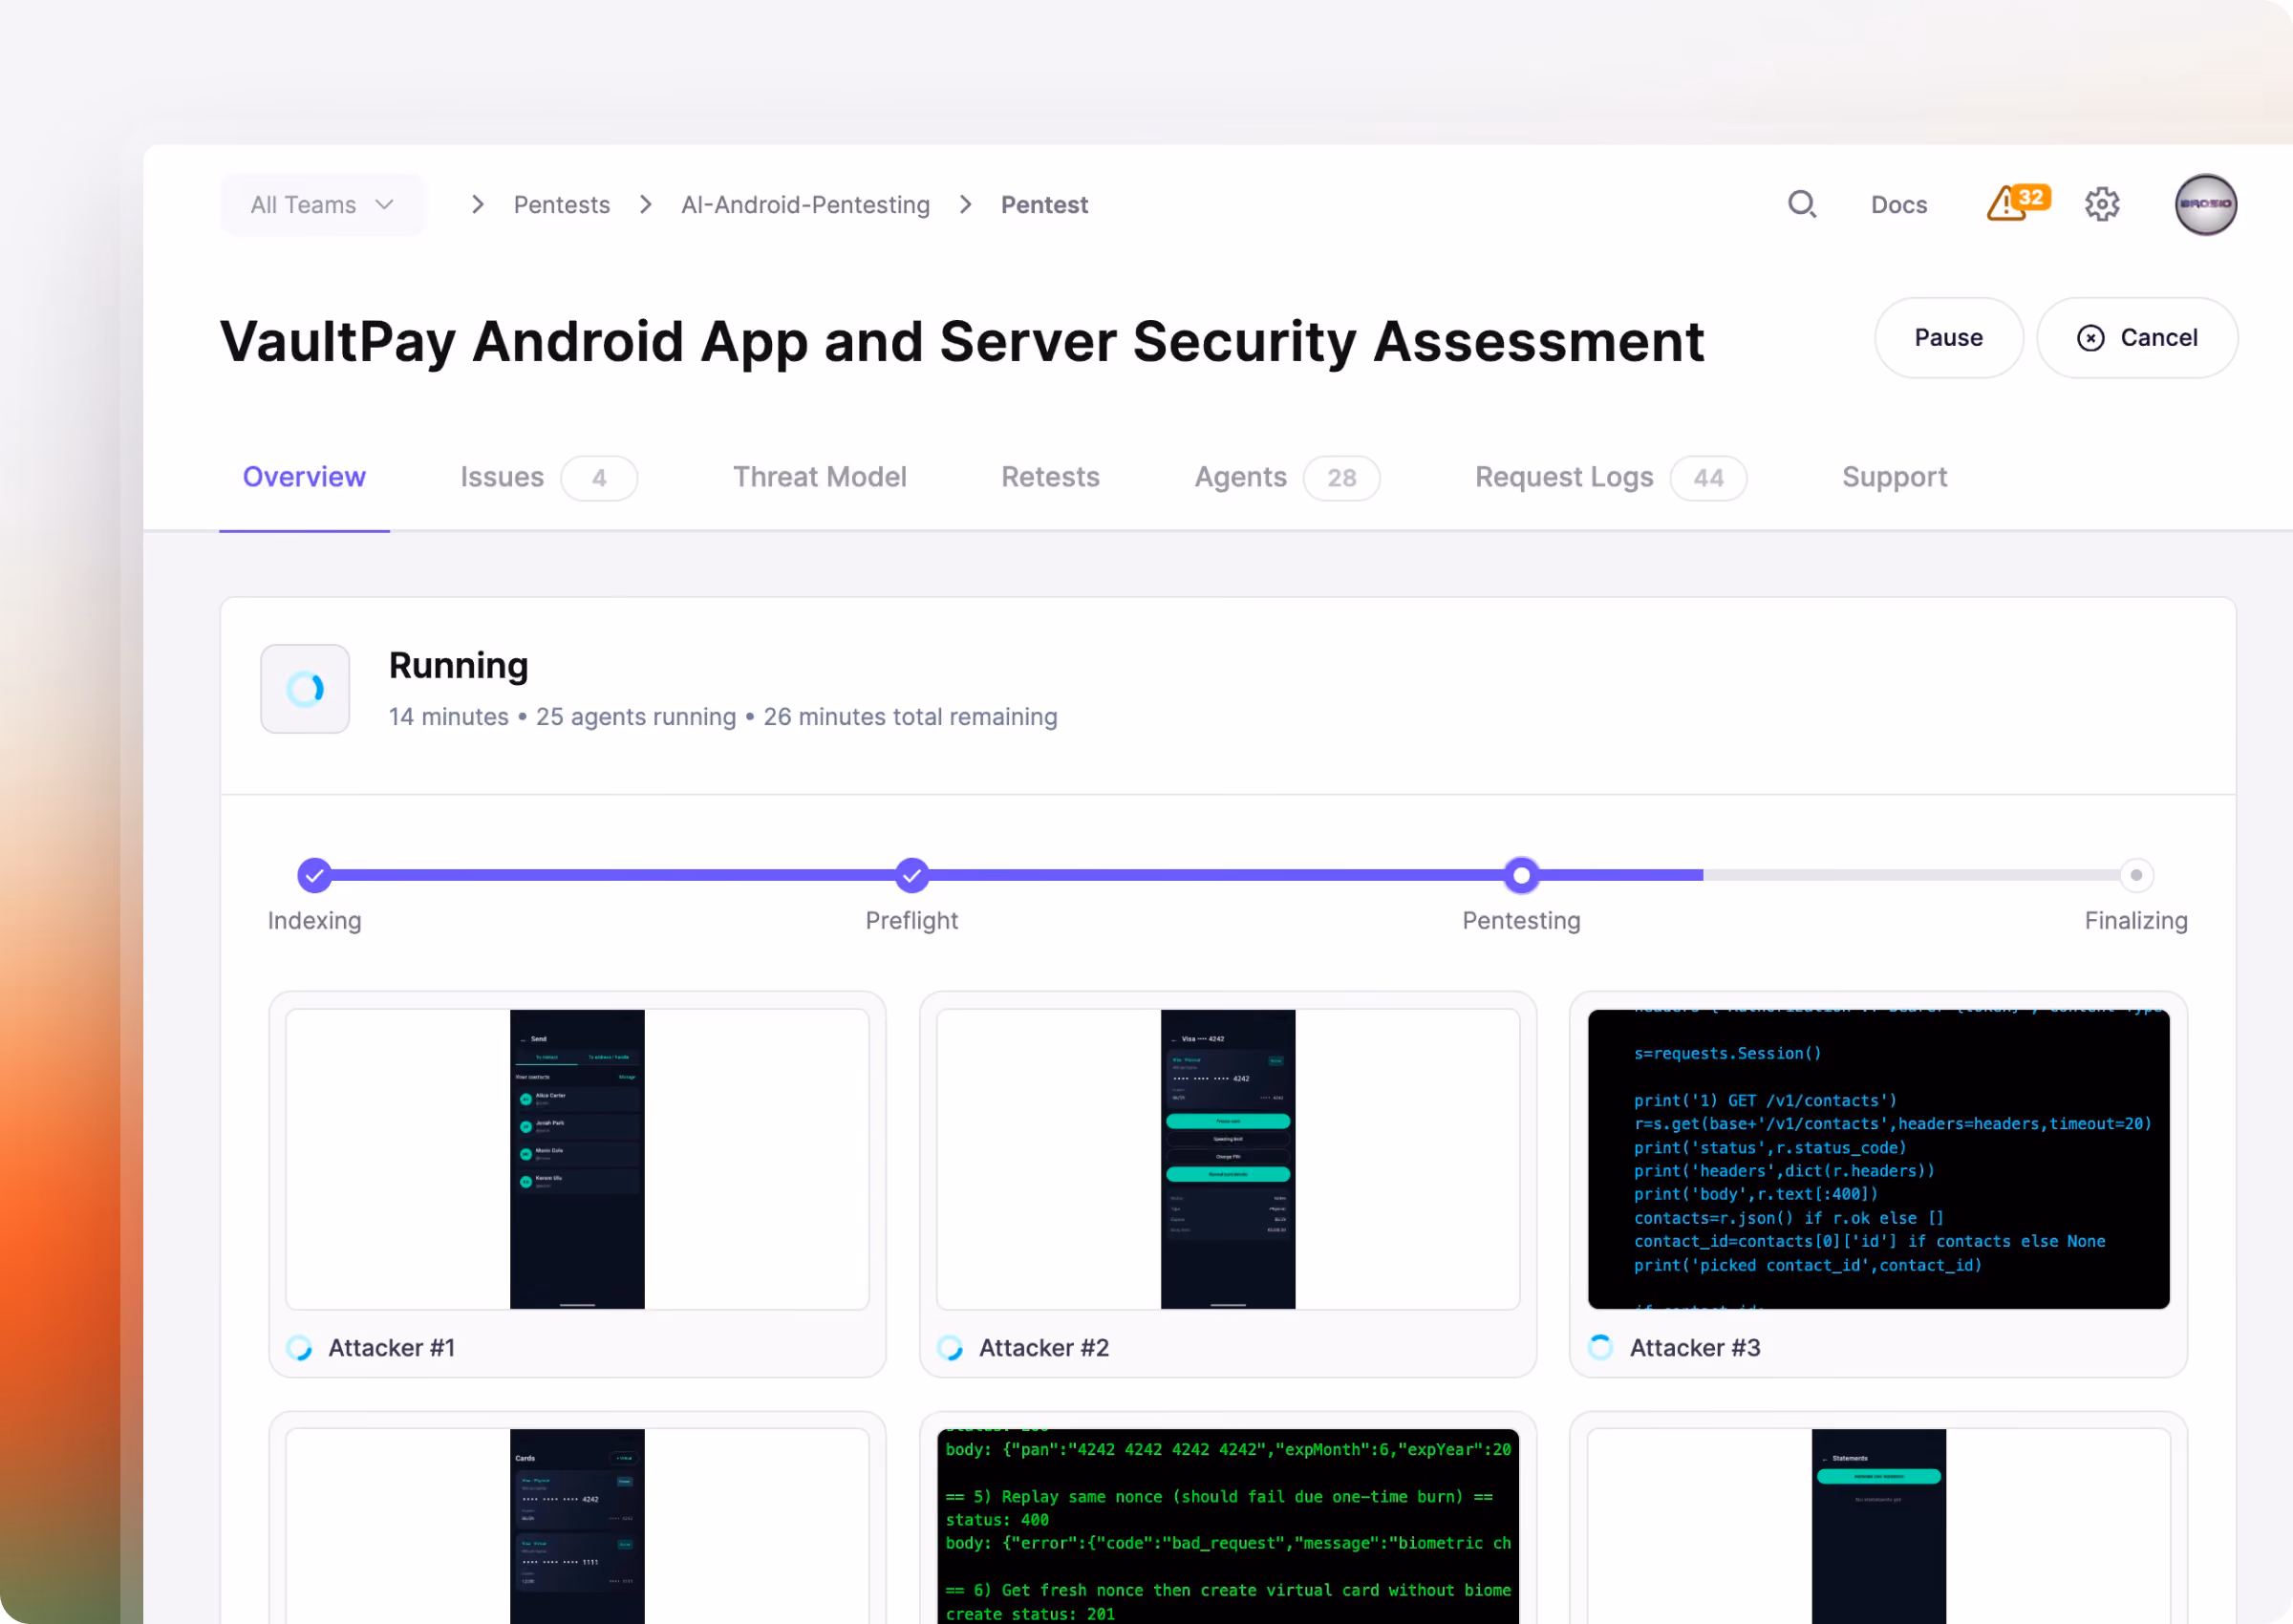The height and width of the screenshot is (1624, 2293).
Task: Open the Attacker #3 terminal preview
Action: pos(1878,1159)
